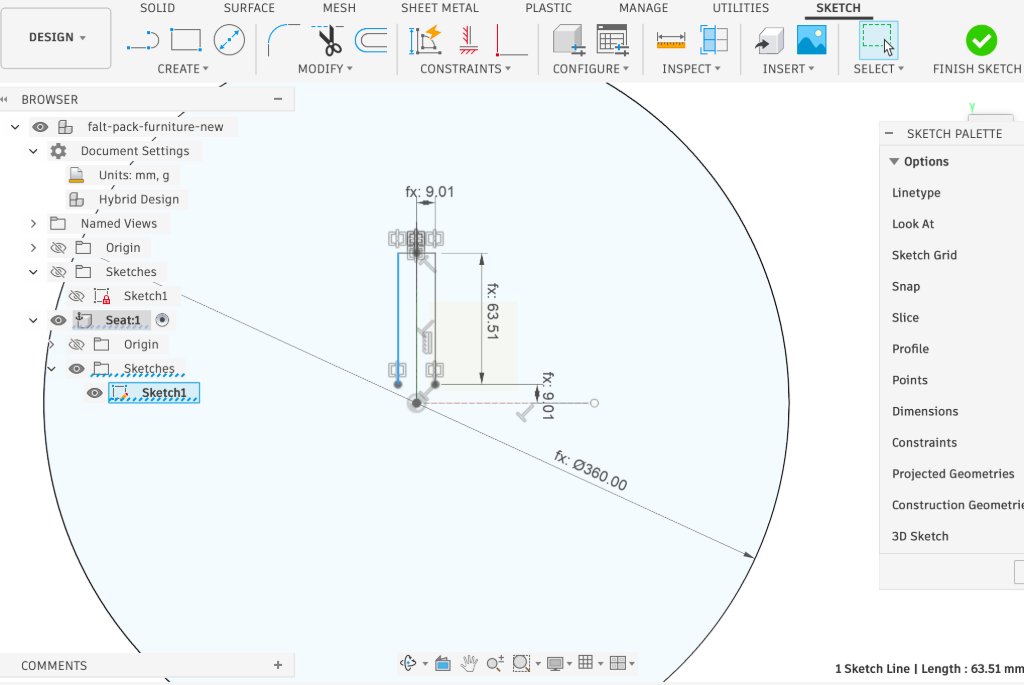
Task: Show the top-level Sketches folder
Action: [58, 272]
